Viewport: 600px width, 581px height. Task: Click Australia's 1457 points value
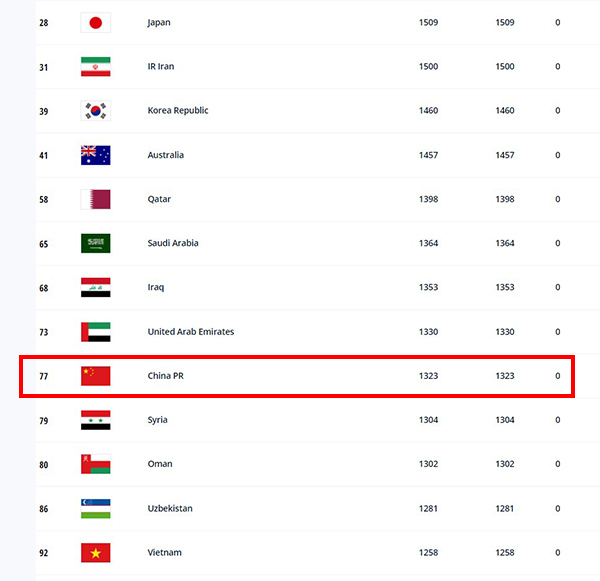[428, 155]
